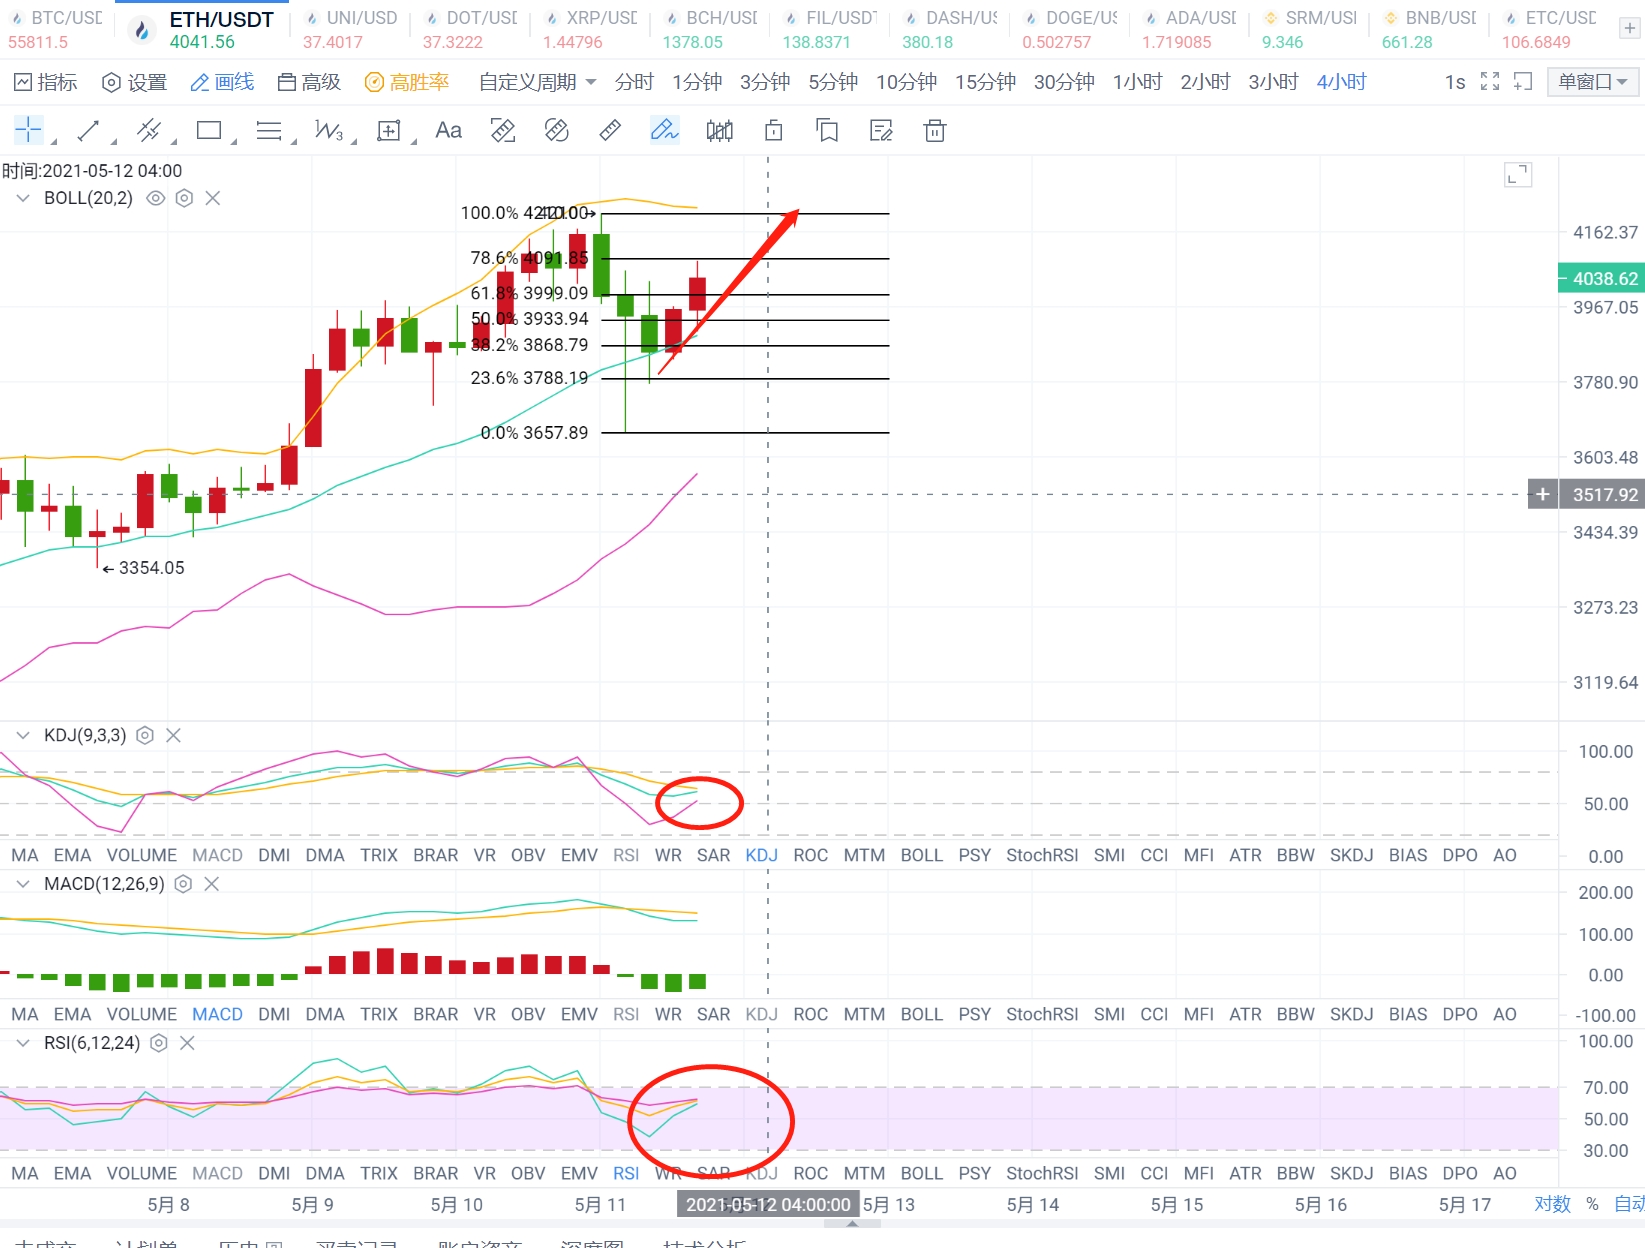This screenshot has height=1248, width=1645.
Task: Select the Aa text annotation tool
Action: (449, 130)
